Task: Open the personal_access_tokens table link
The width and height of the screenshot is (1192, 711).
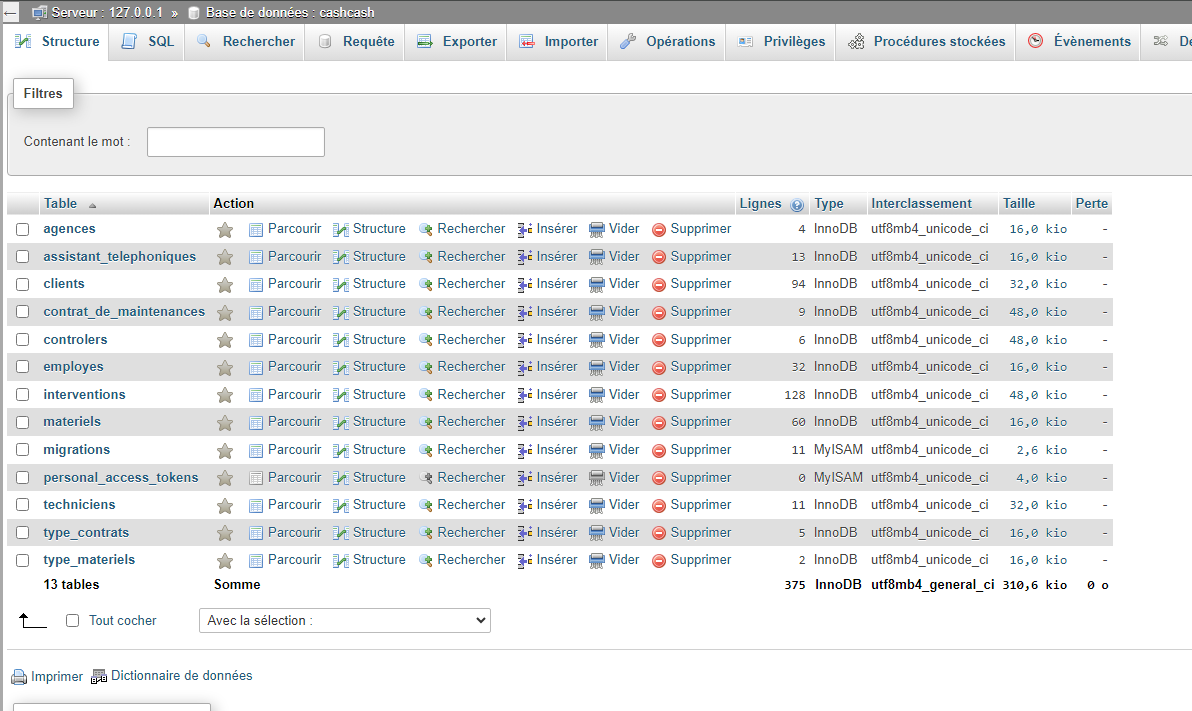Action: pyautogui.click(x=121, y=478)
